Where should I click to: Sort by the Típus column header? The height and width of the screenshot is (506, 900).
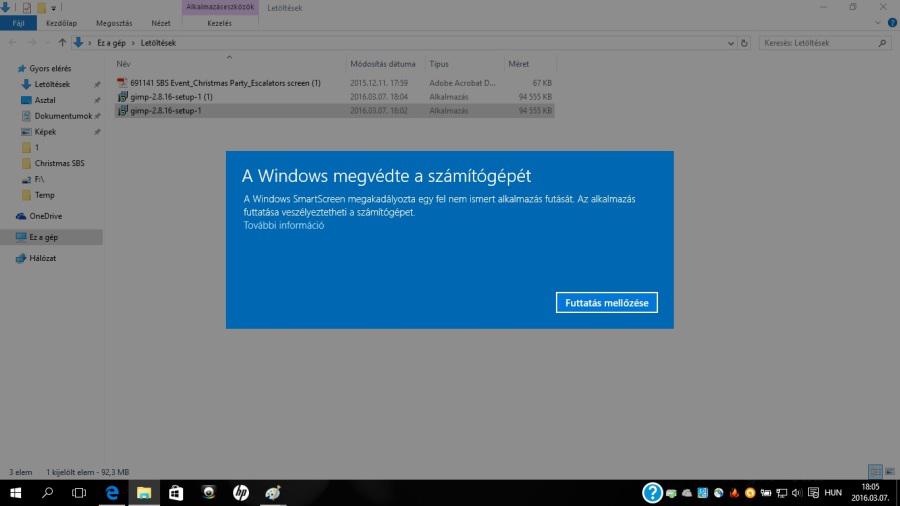(439, 64)
